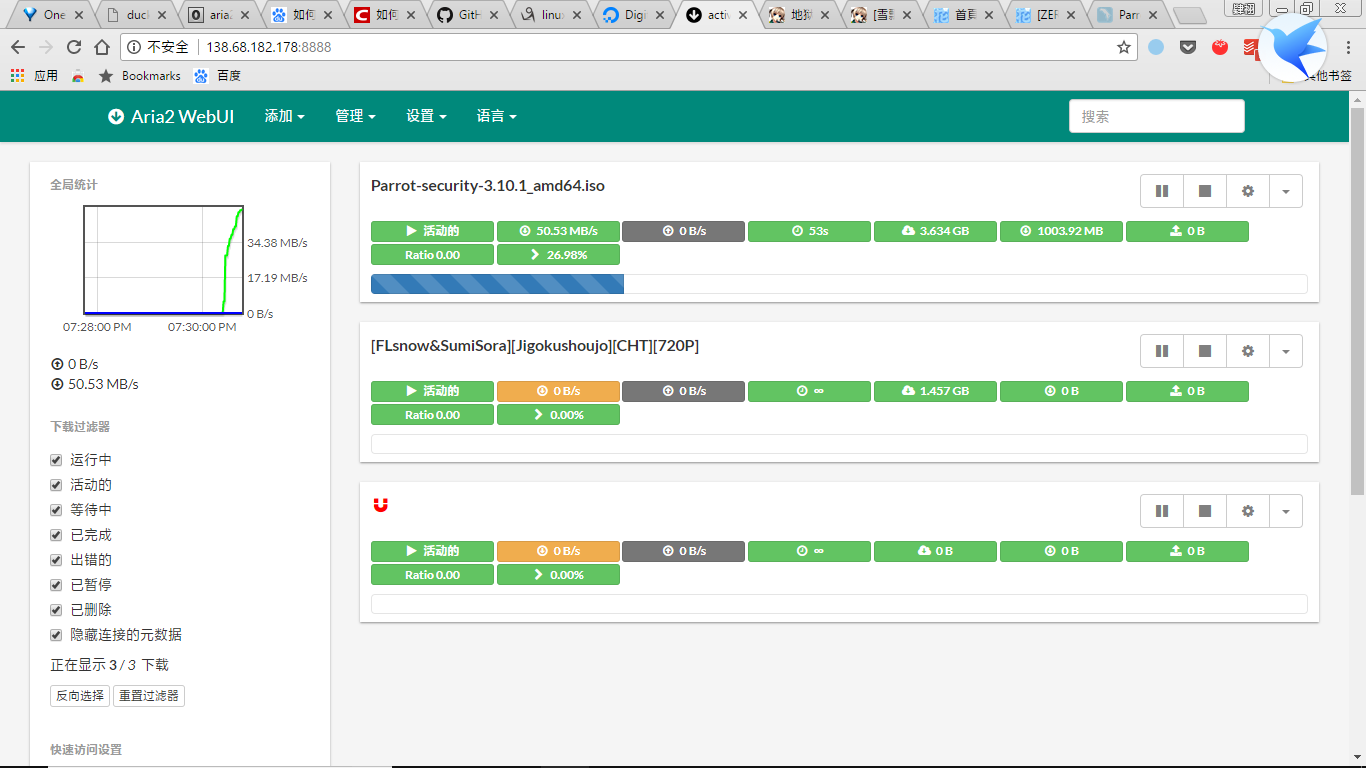Toggle the 运行中 filter checkbox
The image size is (1366, 768).
click(x=57, y=460)
